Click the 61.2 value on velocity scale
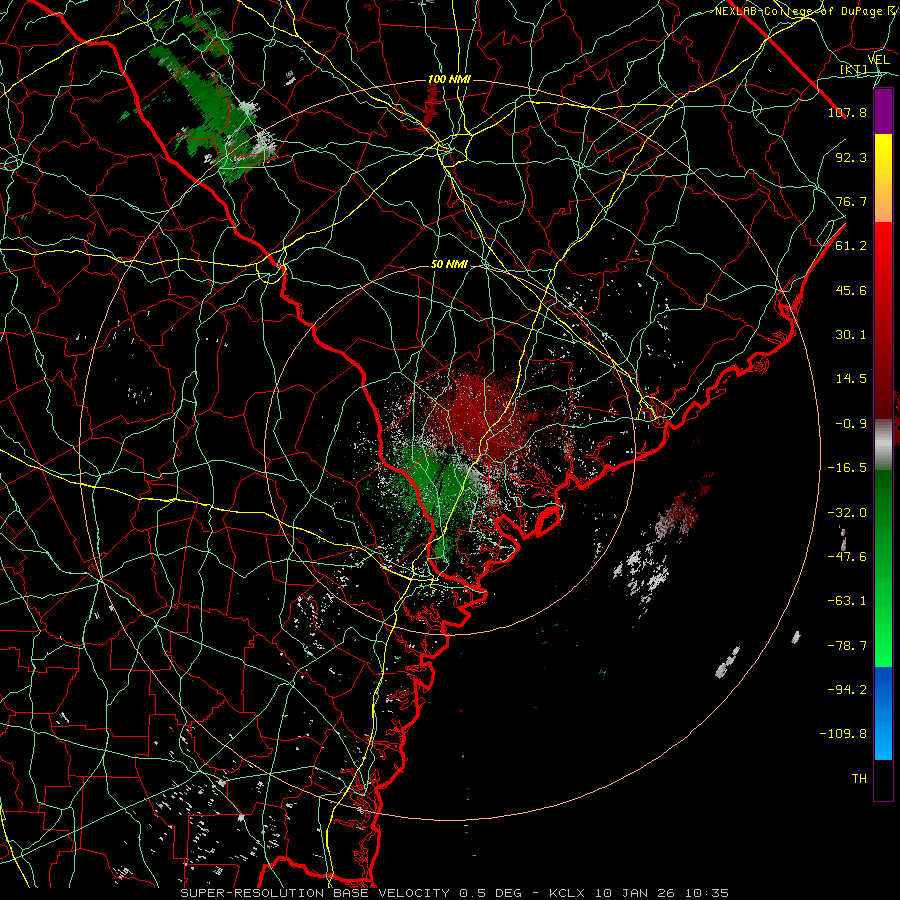The height and width of the screenshot is (900, 900). 851,246
